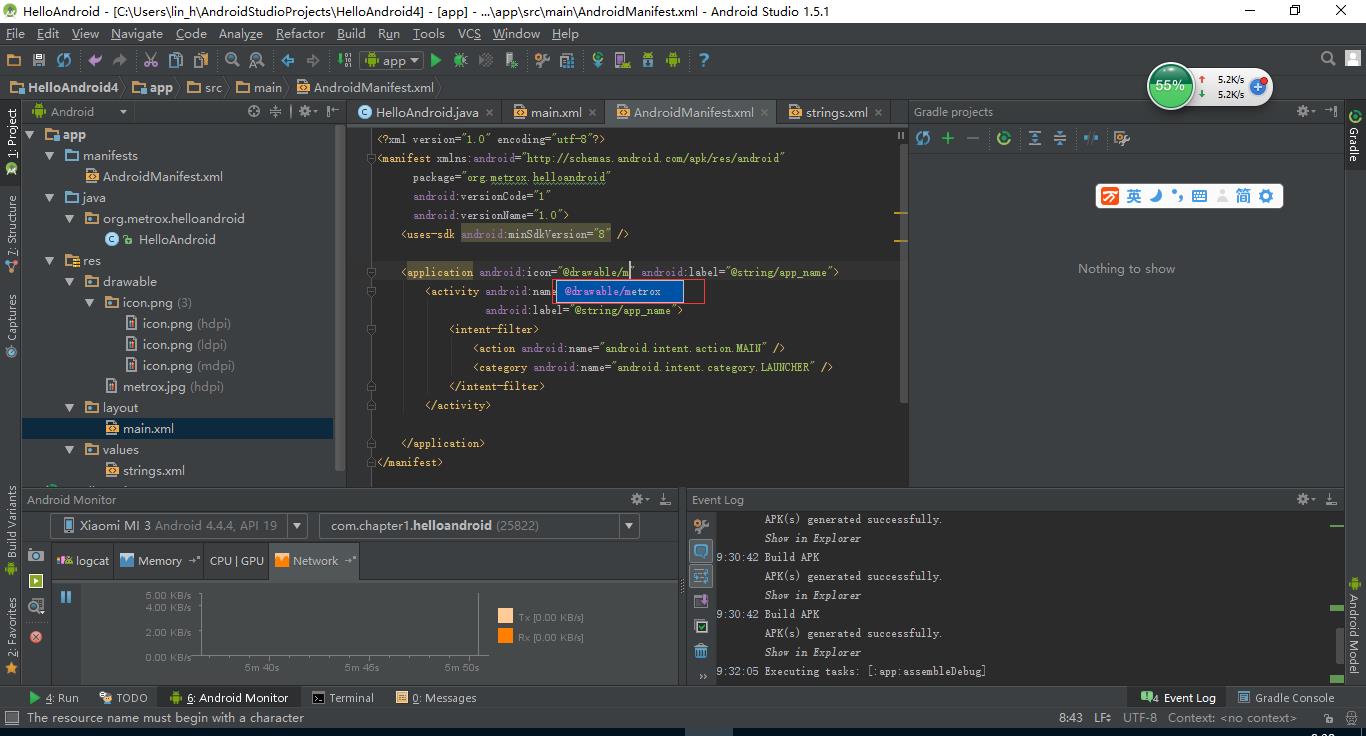Select @drawable/metrox autocomplete suggestion
This screenshot has width=1366, height=736.
click(620, 291)
